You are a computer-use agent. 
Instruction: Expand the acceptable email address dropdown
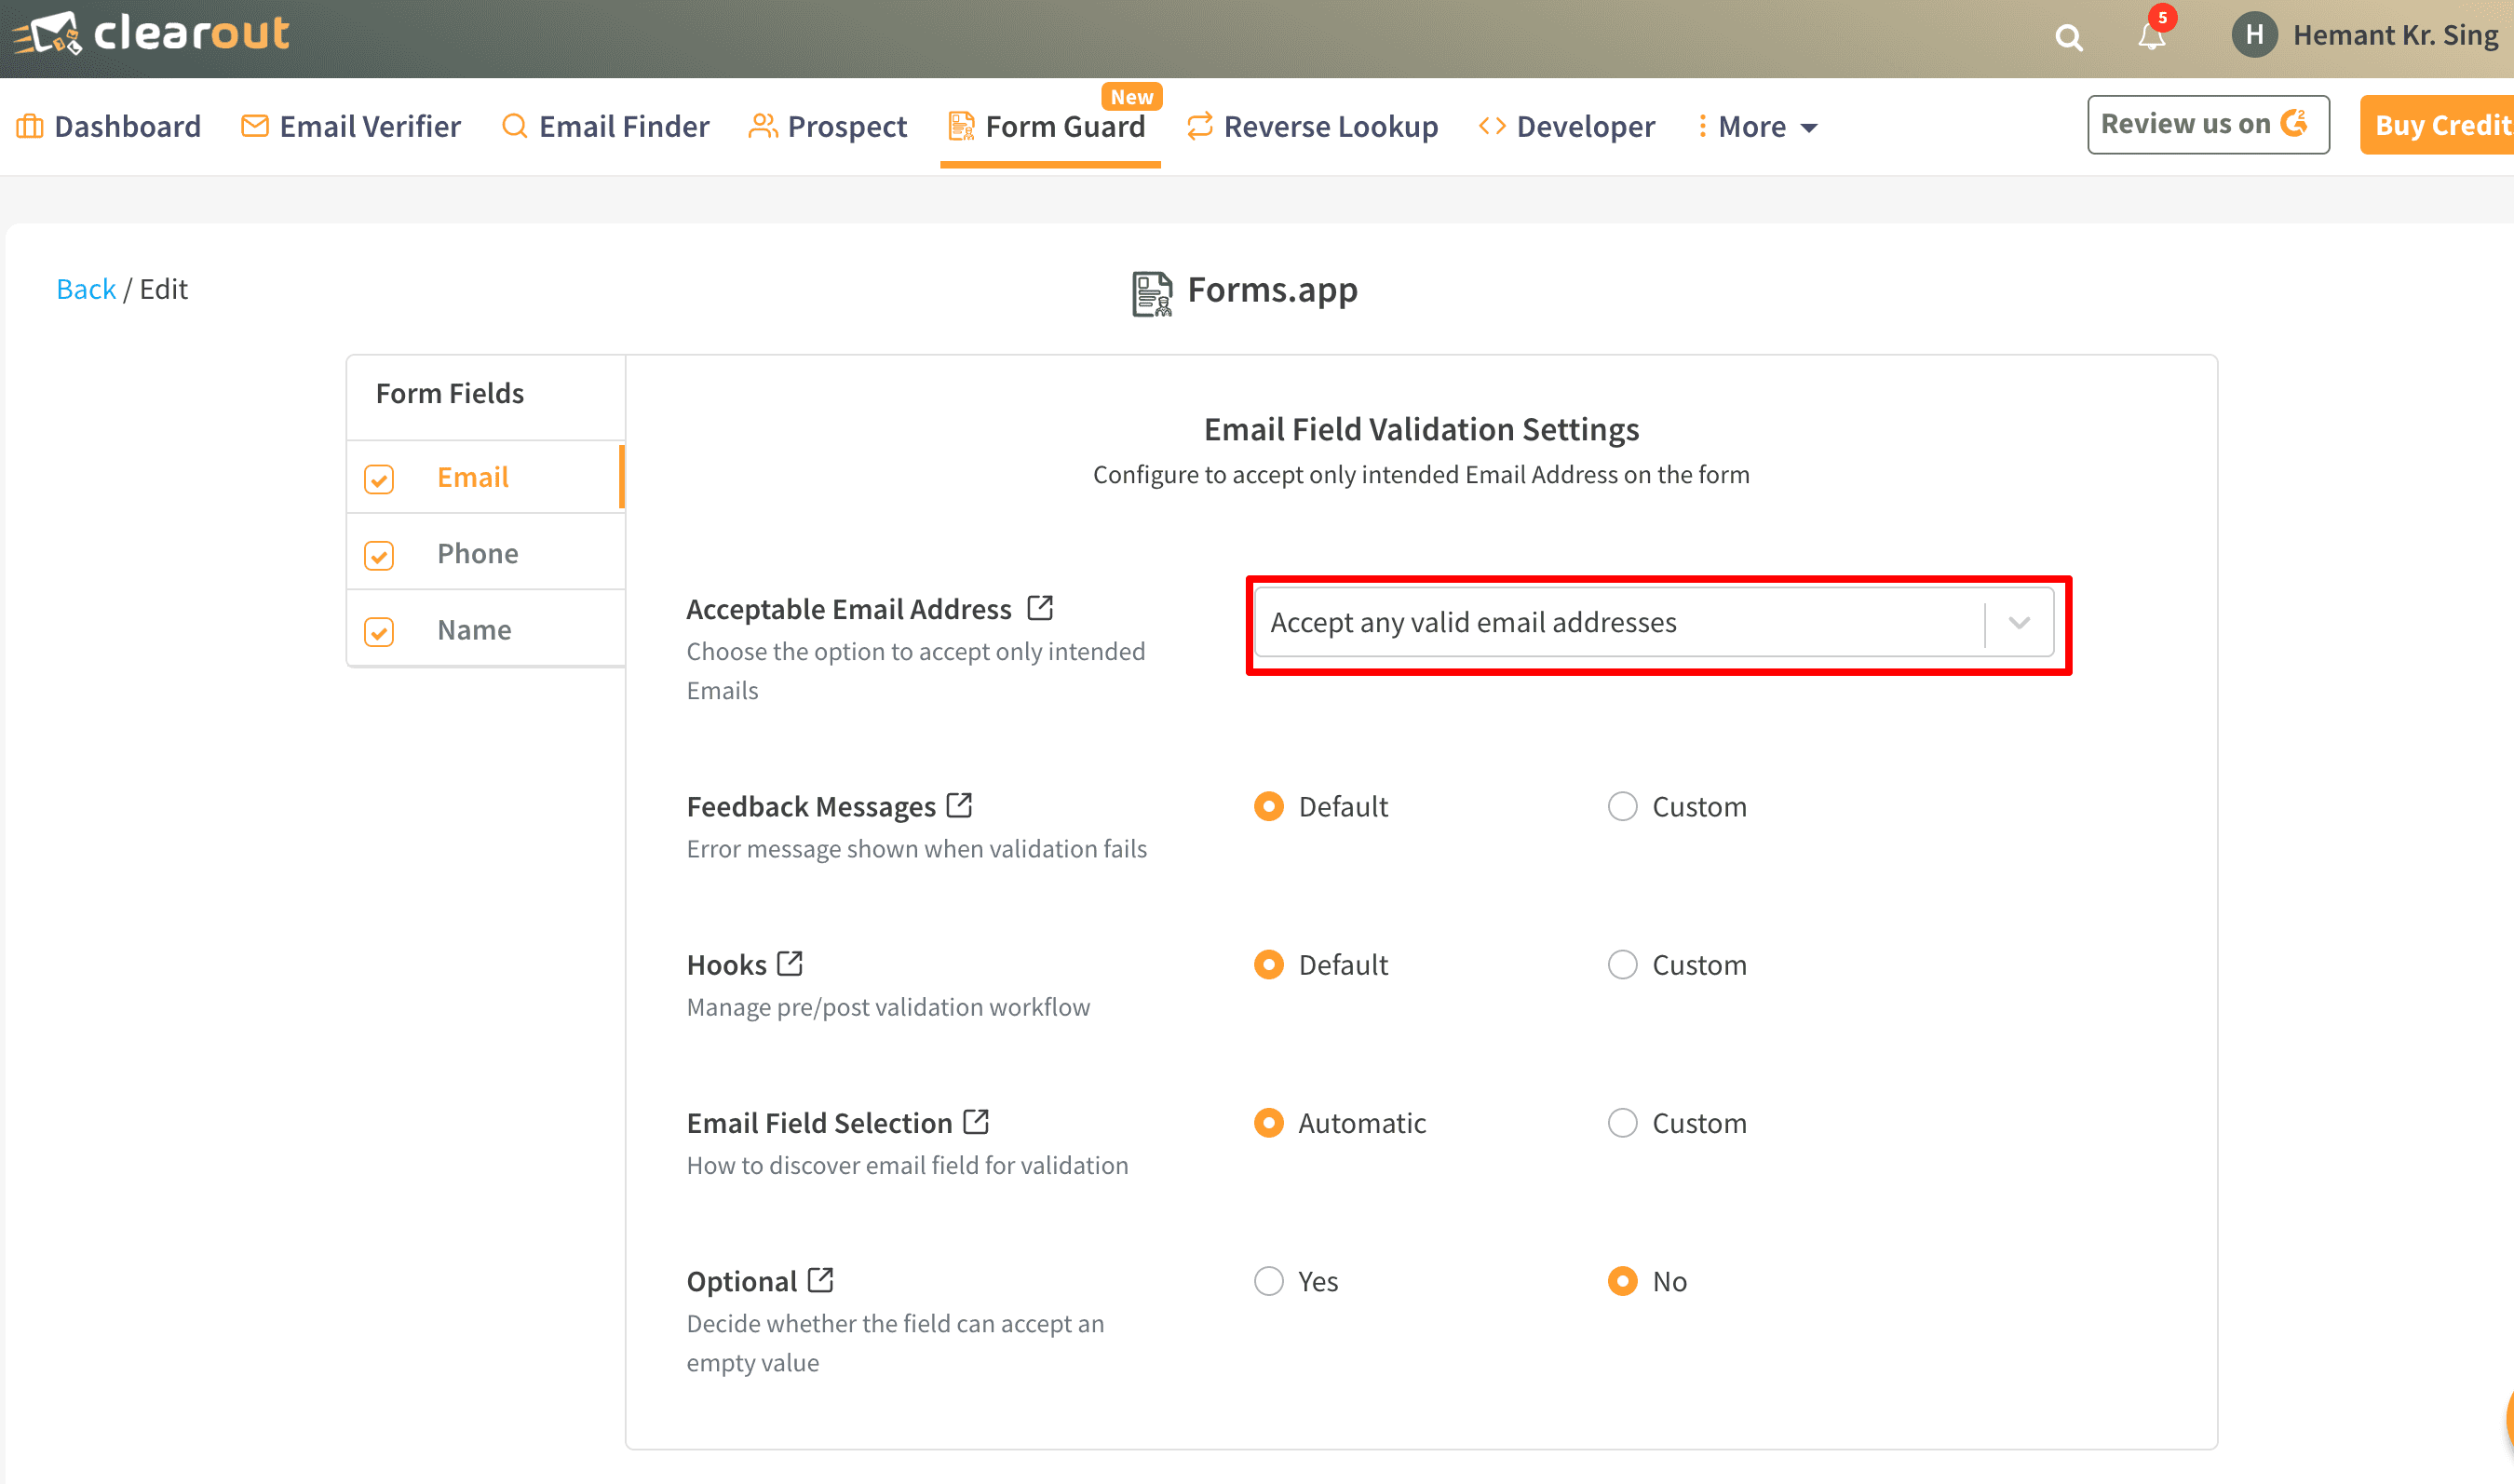pyautogui.click(x=2018, y=623)
